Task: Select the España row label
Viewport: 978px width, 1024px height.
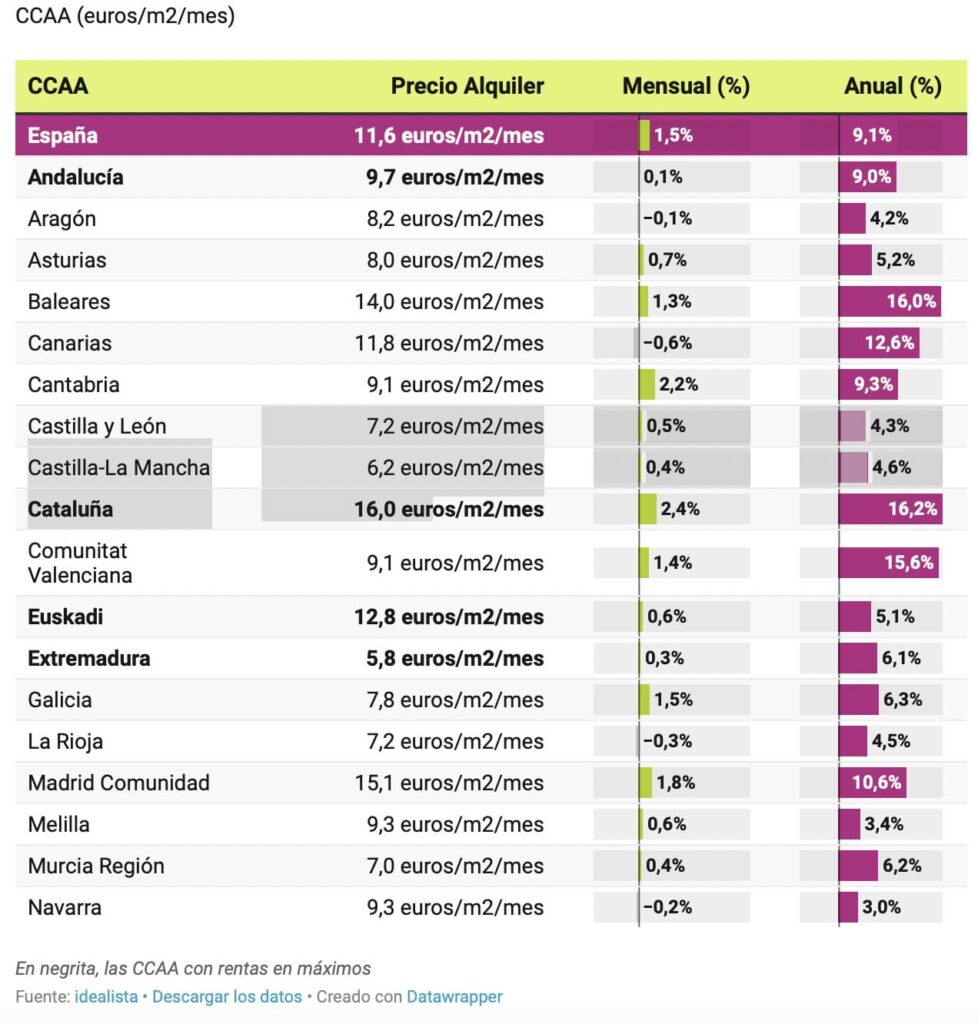Action: pos(63,135)
